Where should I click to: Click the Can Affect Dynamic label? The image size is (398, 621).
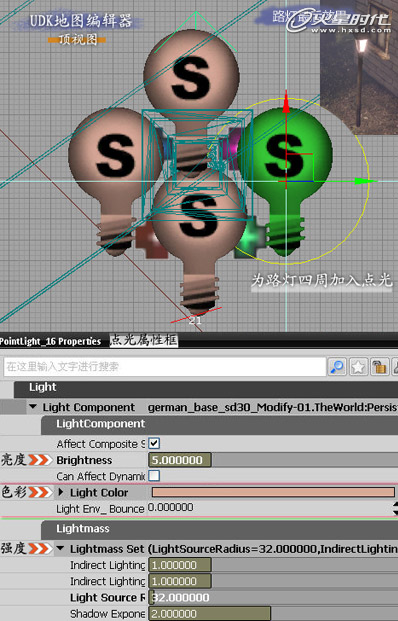(x=101, y=476)
